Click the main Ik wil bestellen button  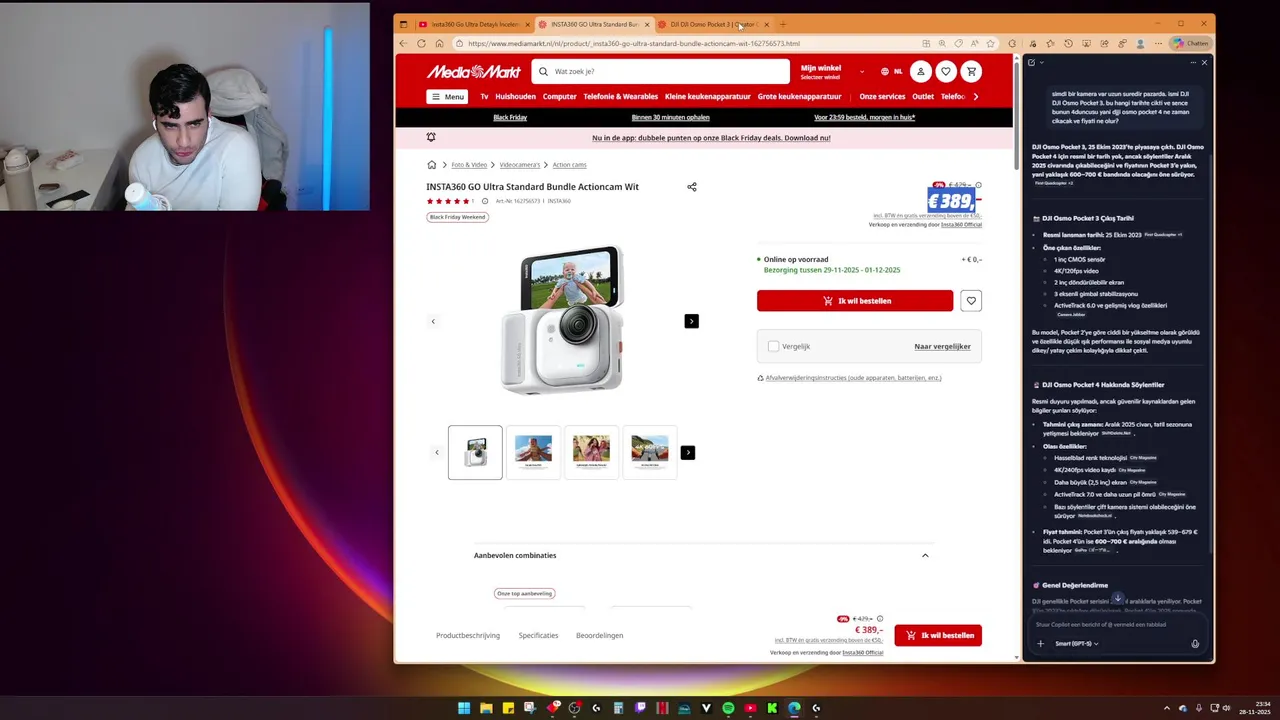[855, 301]
